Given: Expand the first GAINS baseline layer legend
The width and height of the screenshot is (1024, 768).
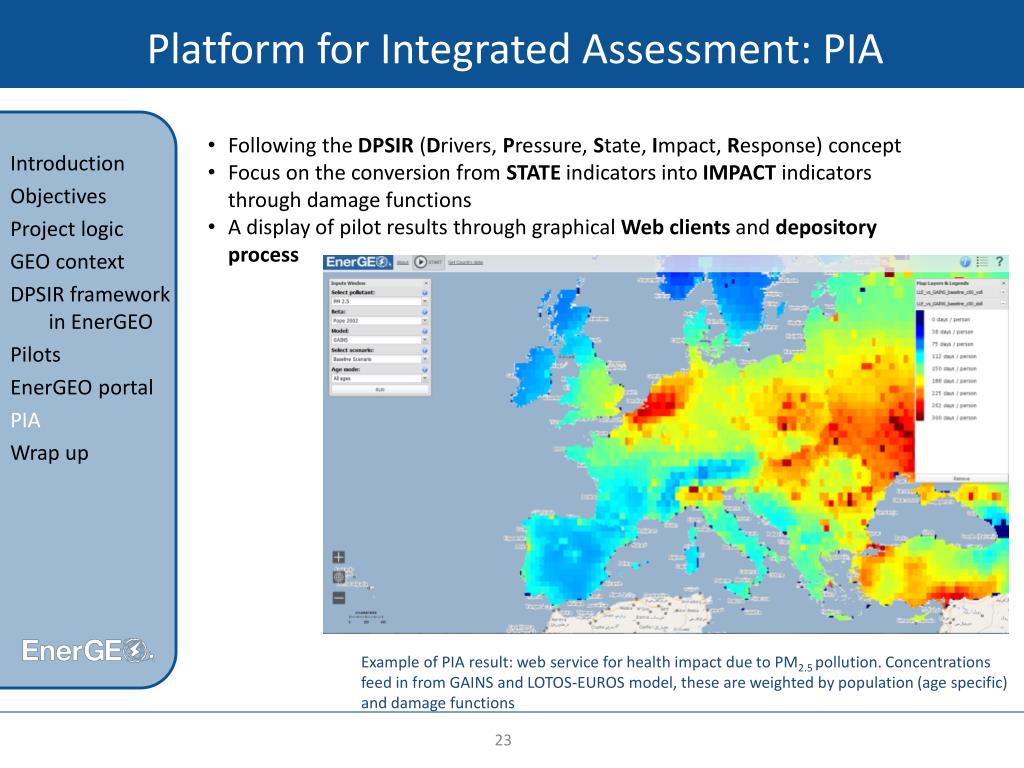Looking at the screenshot, I should [1004, 293].
